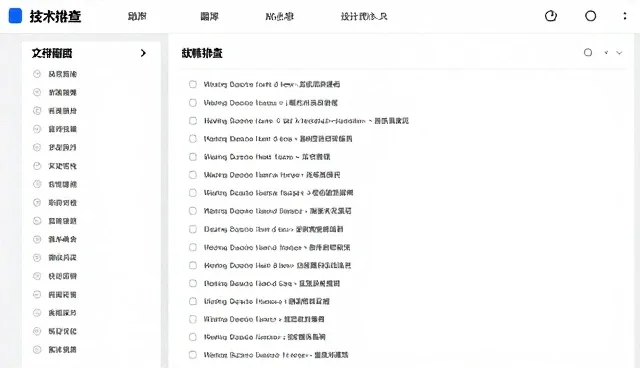Select the second top navigation item
This screenshot has width=640, height=368.
click(x=209, y=16)
